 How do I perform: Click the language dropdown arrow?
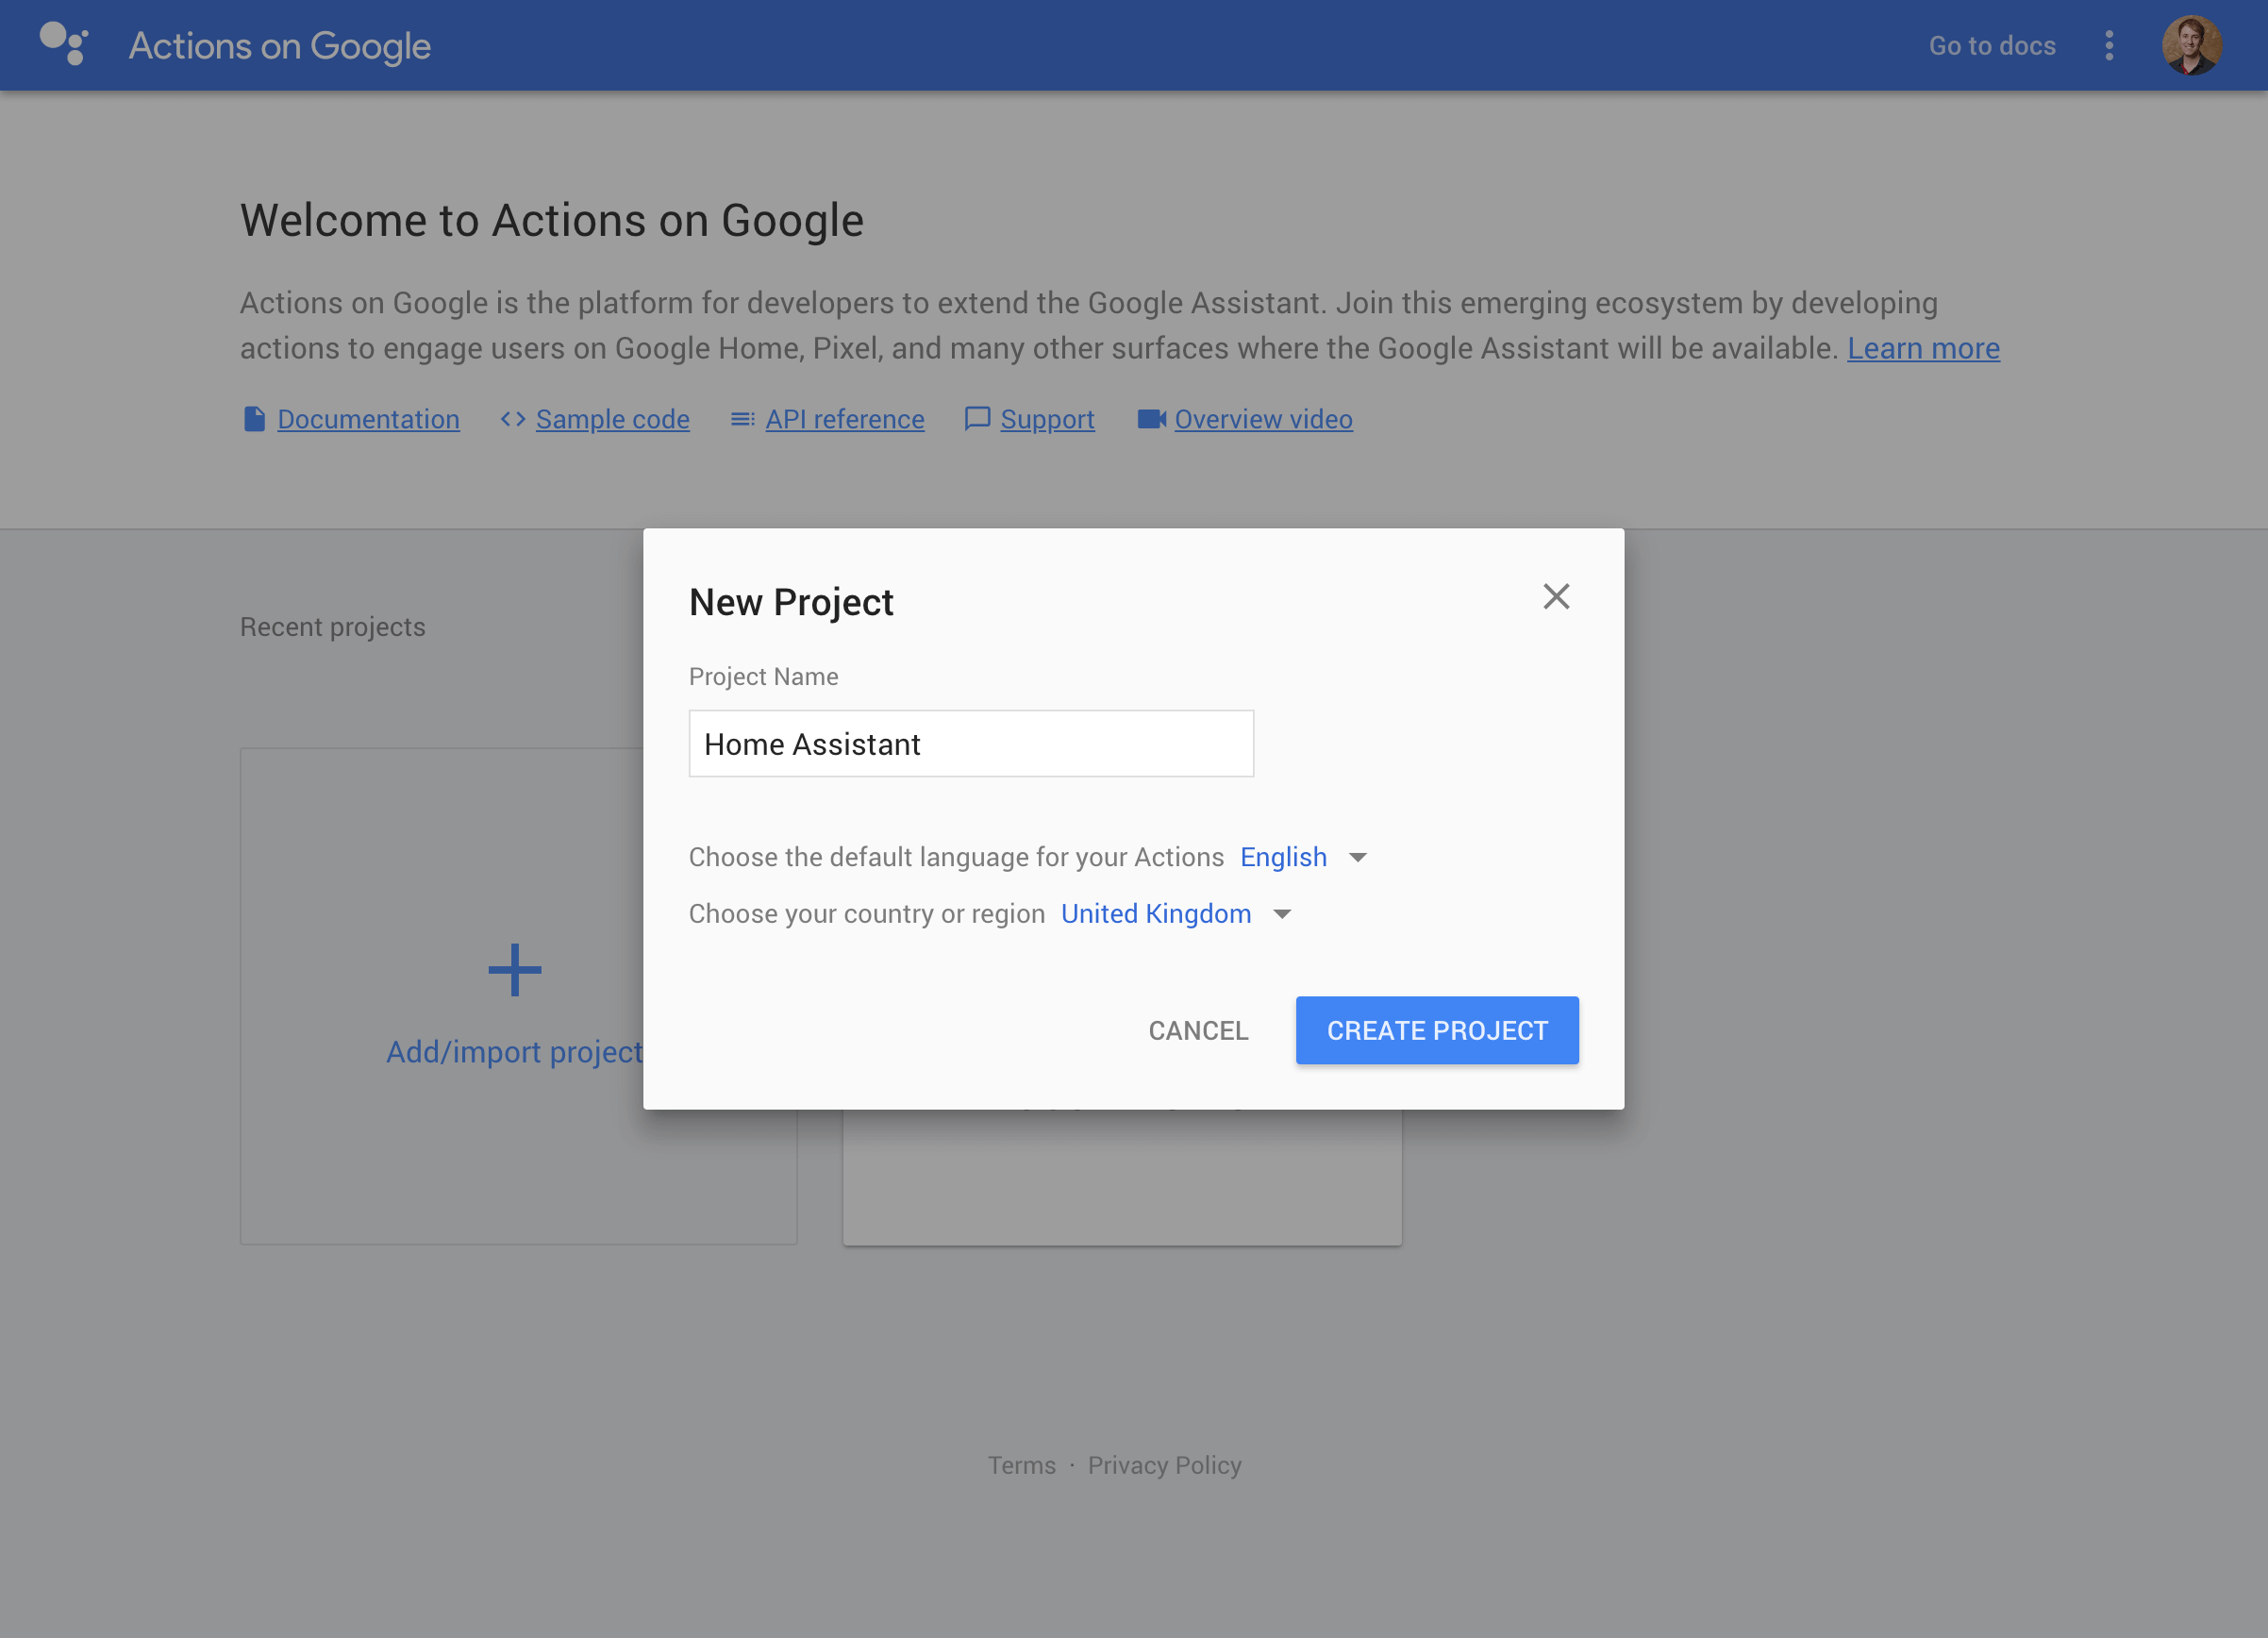(1357, 858)
